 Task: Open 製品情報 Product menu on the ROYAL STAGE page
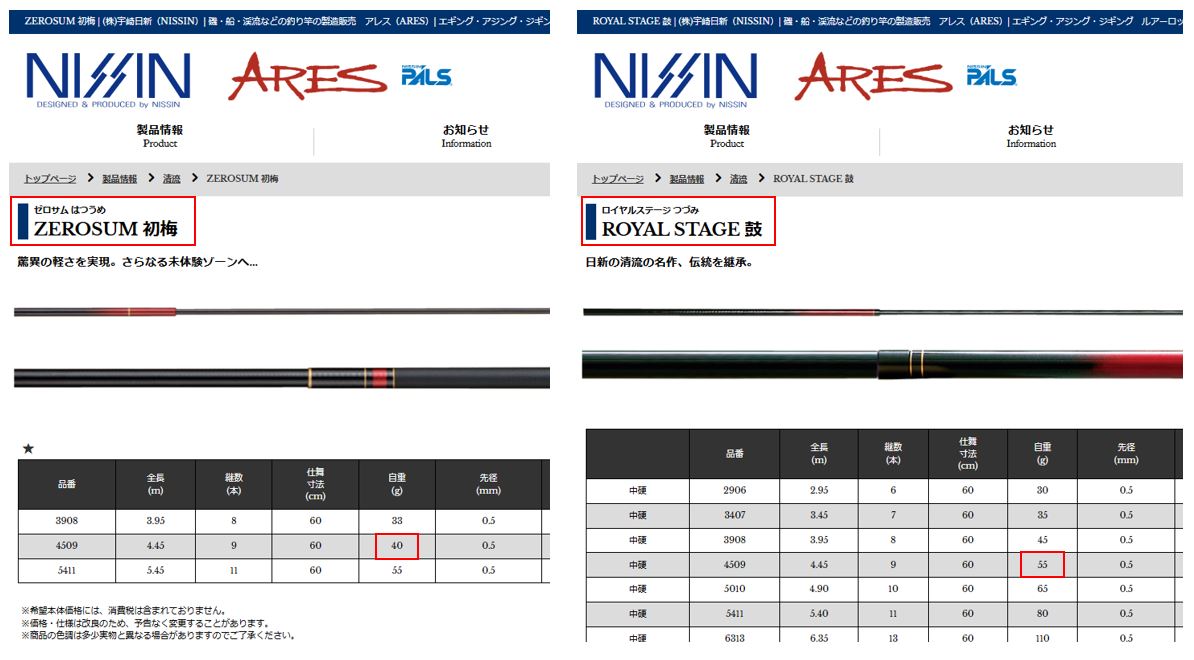[x=726, y=136]
